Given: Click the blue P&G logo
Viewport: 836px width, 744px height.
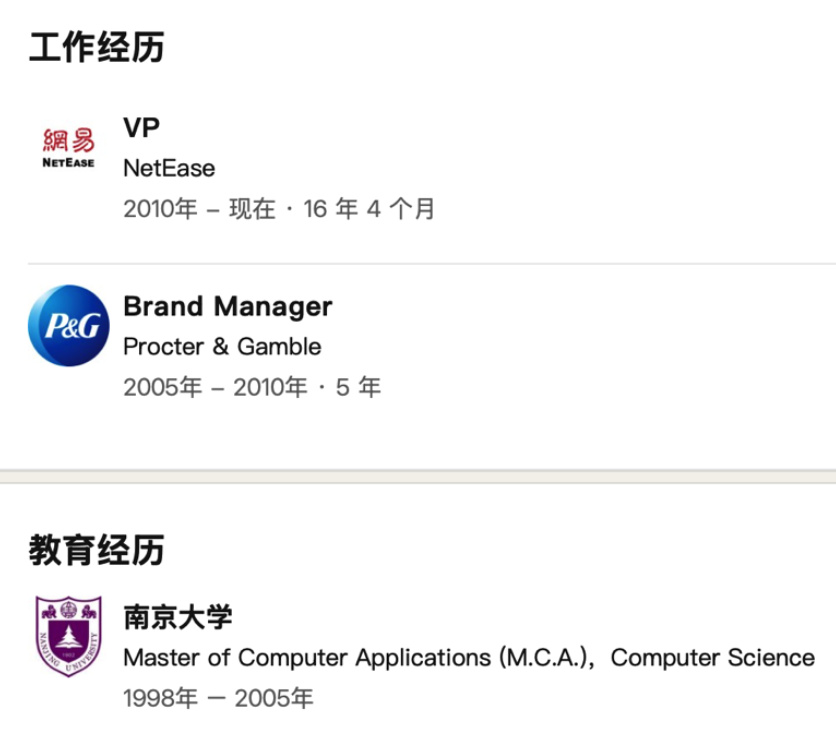Looking at the screenshot, I should pyautogui.click(x=69, y=326).
